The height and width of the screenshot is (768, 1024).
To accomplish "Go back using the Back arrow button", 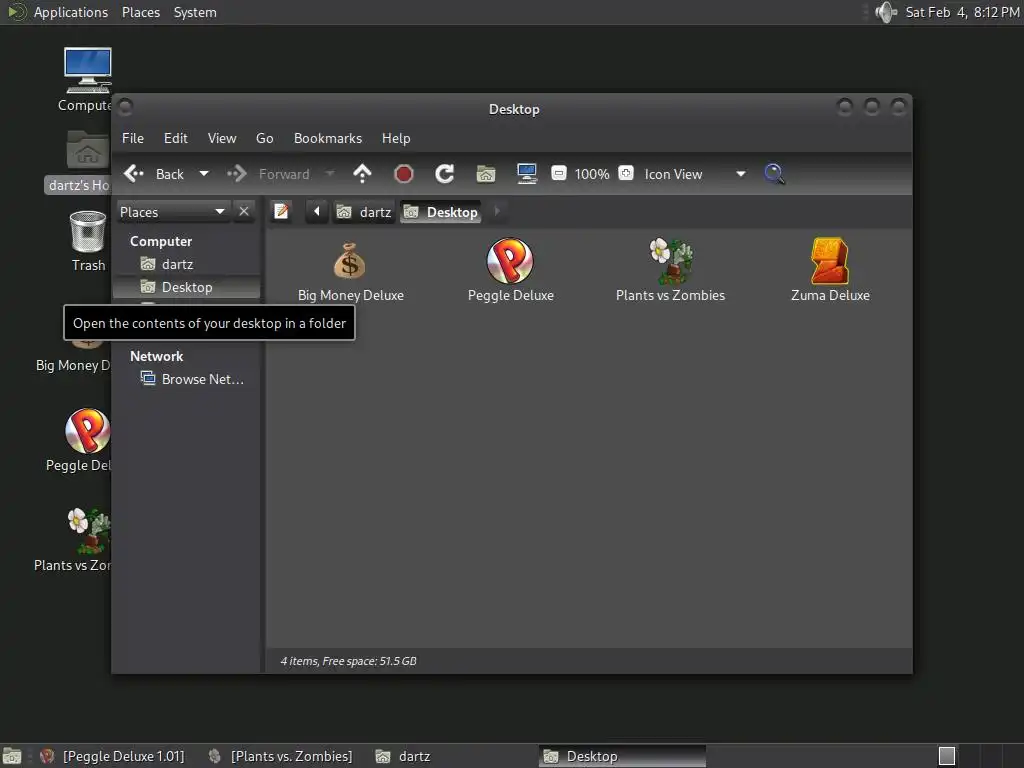I will coord(154,174).
